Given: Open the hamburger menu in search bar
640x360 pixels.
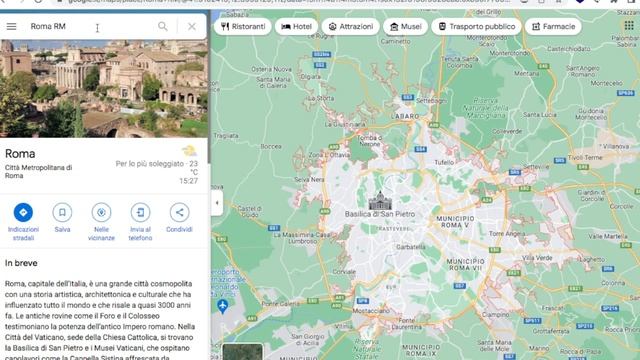Looking at the screenshot, I should tap(11, 27).
